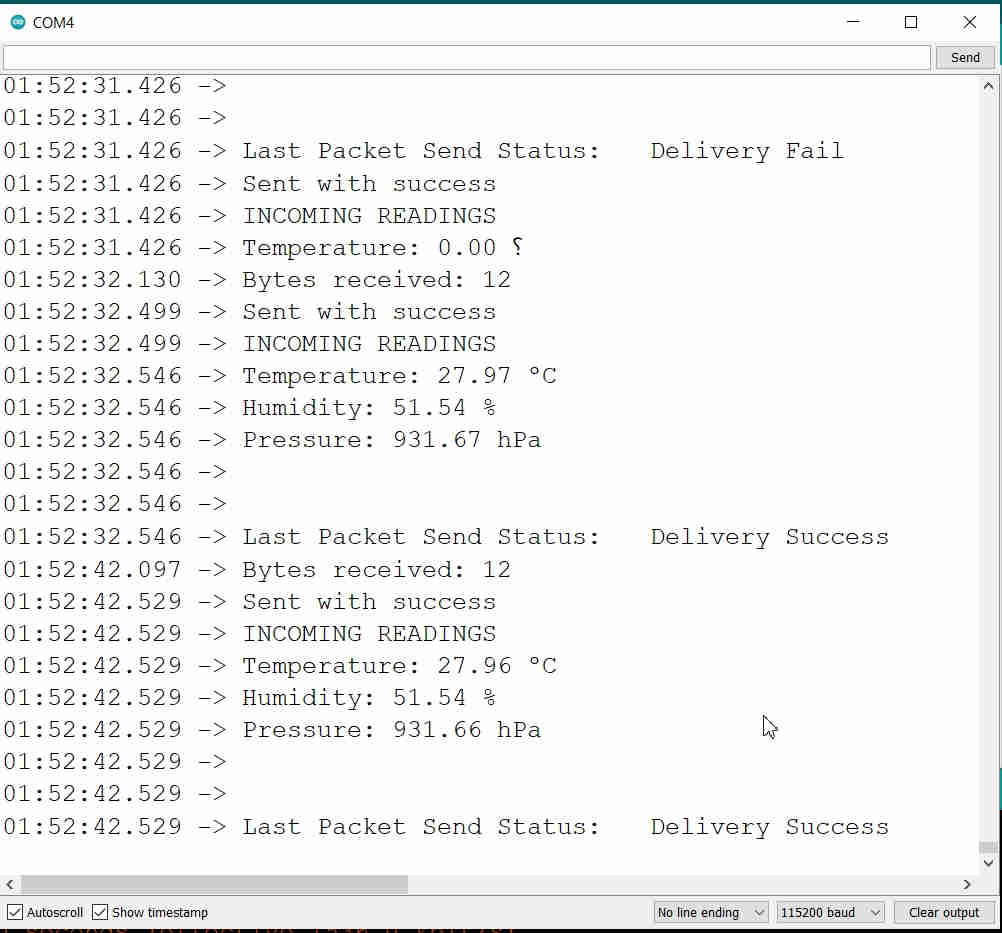The height and width of the screenshot is (933, 1002).
Task: Click 'Humidity: 51.54 %' at 01:52:42.529
Action: point(369,698)
